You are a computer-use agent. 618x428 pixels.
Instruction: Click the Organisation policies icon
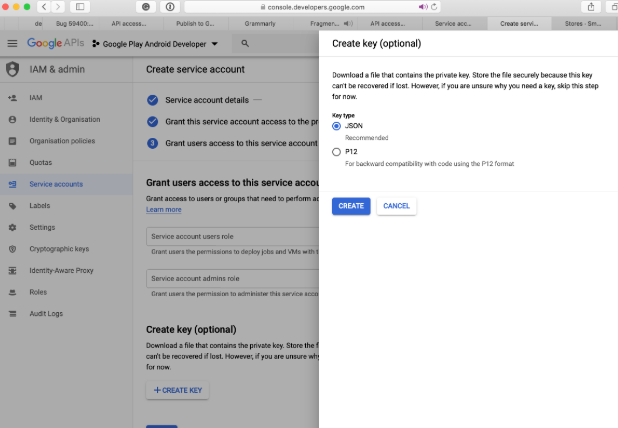coord(13,141)
